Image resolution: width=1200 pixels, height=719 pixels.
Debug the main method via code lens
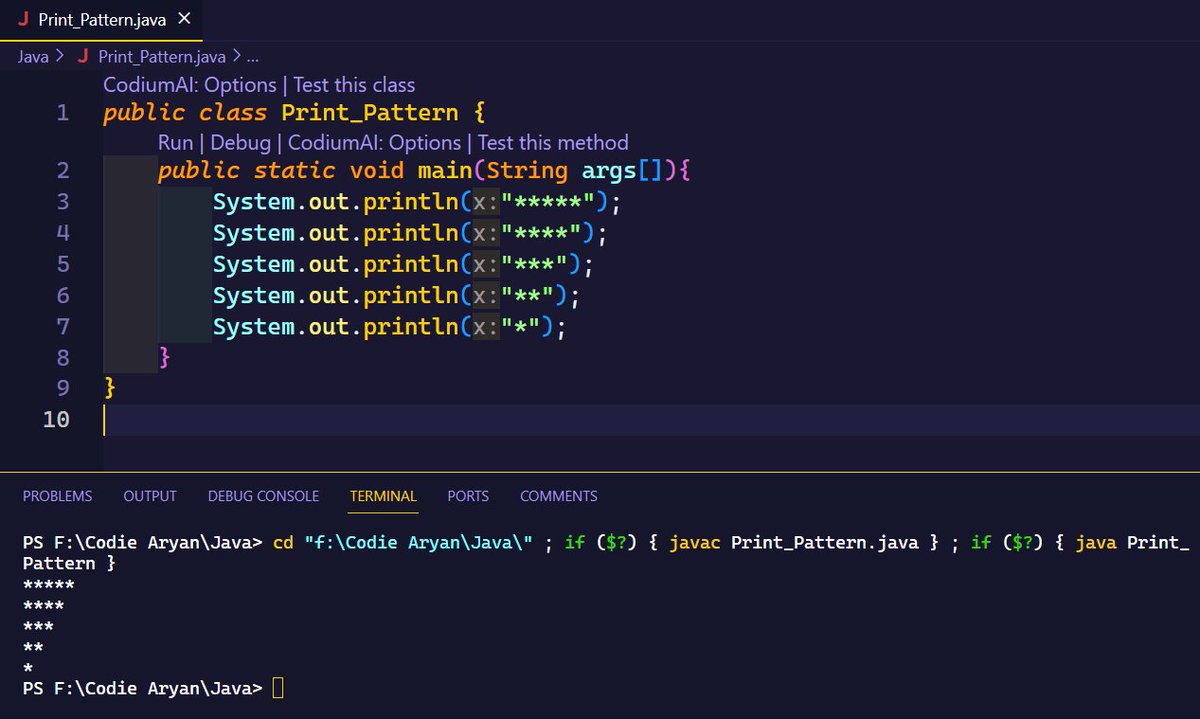[x=240, y=143]
